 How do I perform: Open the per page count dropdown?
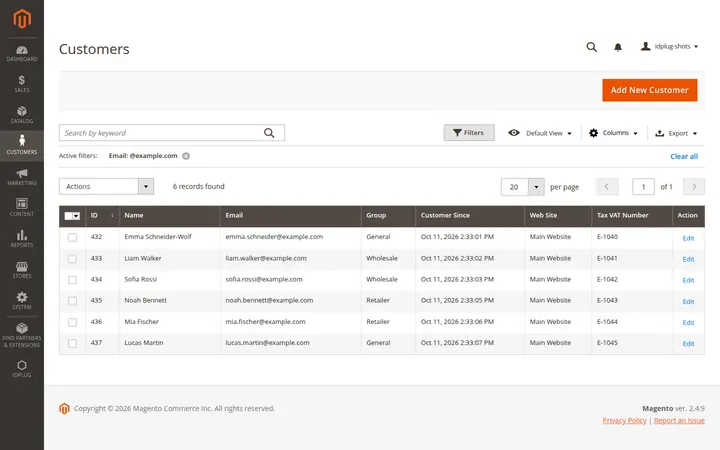523,187
